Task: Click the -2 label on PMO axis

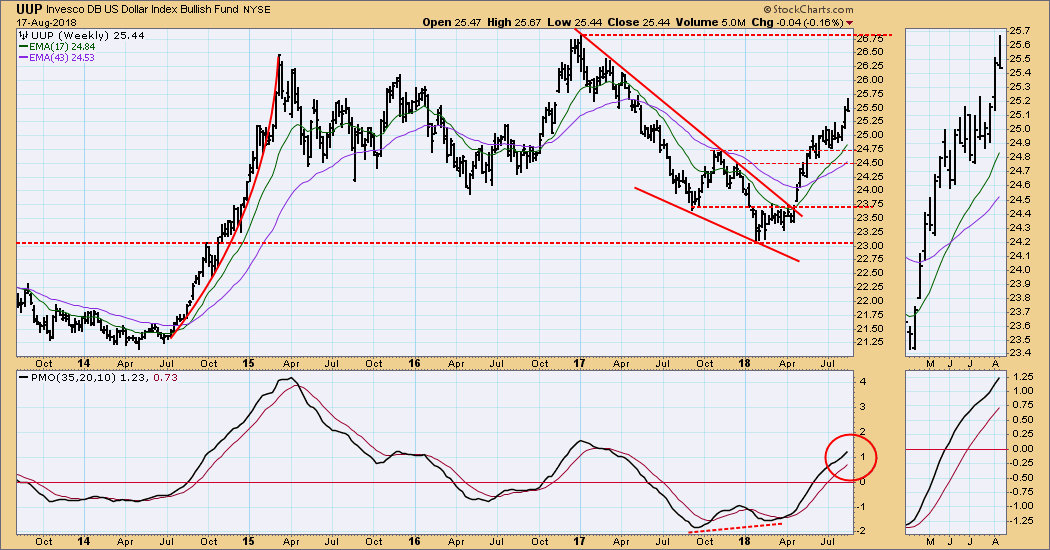Action: pos(861,531)
